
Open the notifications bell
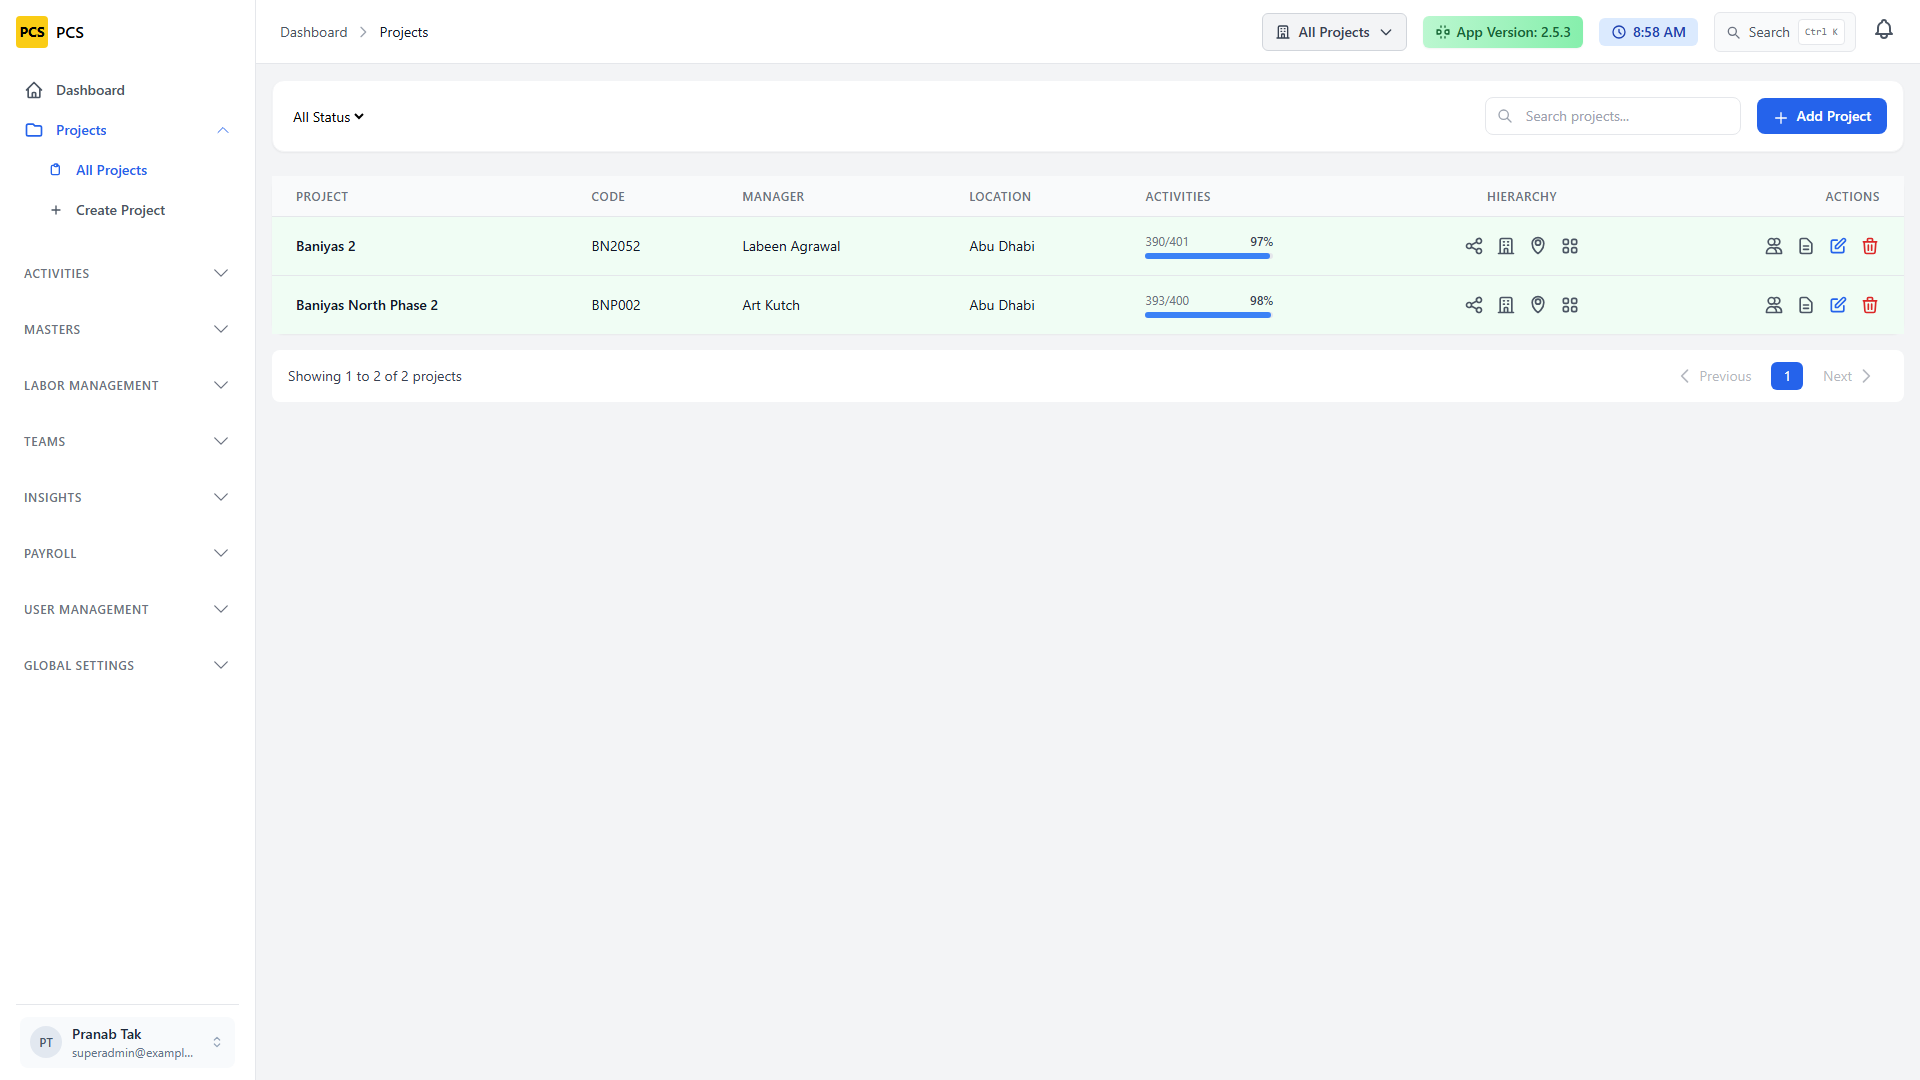point(1884,31)
